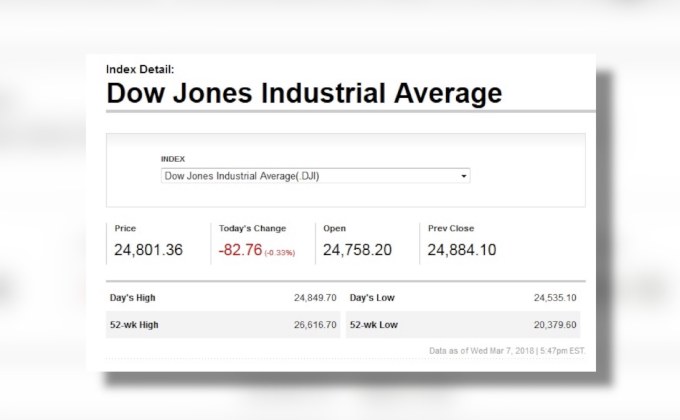680x420 pixels.
Task: Click the day's high value 24,849.70
Action: point(315,298)
